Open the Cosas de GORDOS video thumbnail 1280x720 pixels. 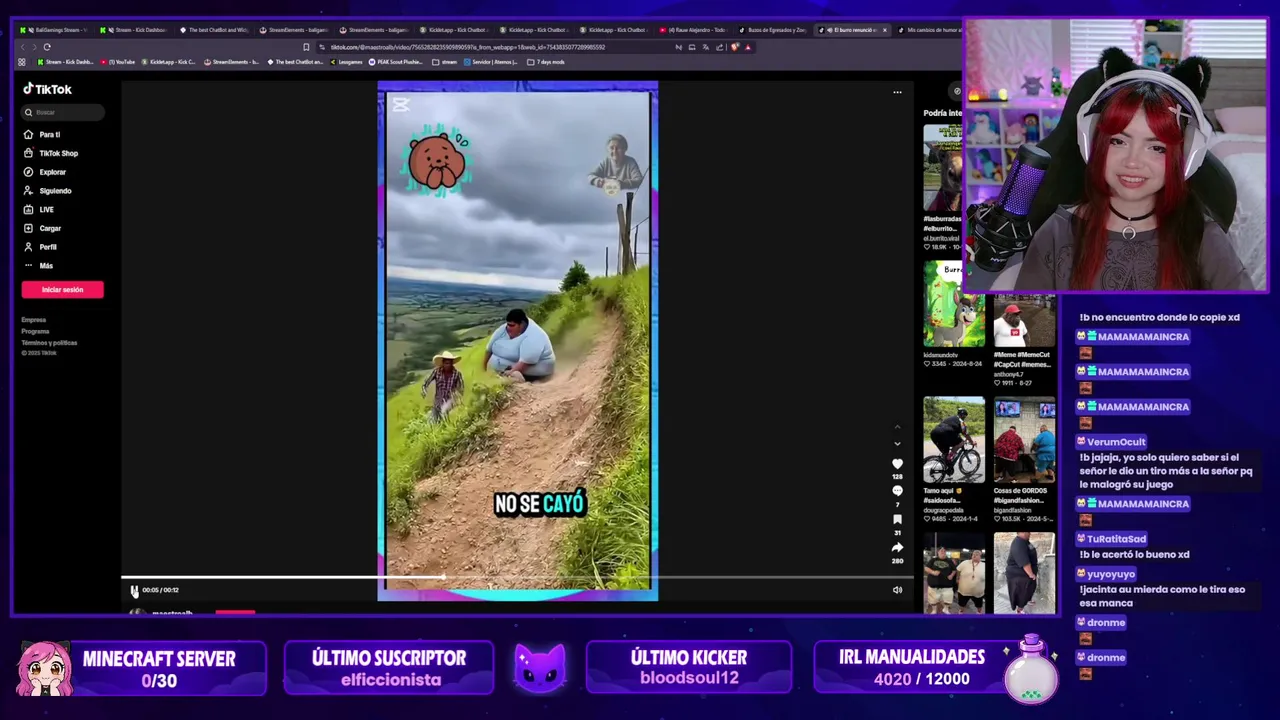click(1024, 440)
